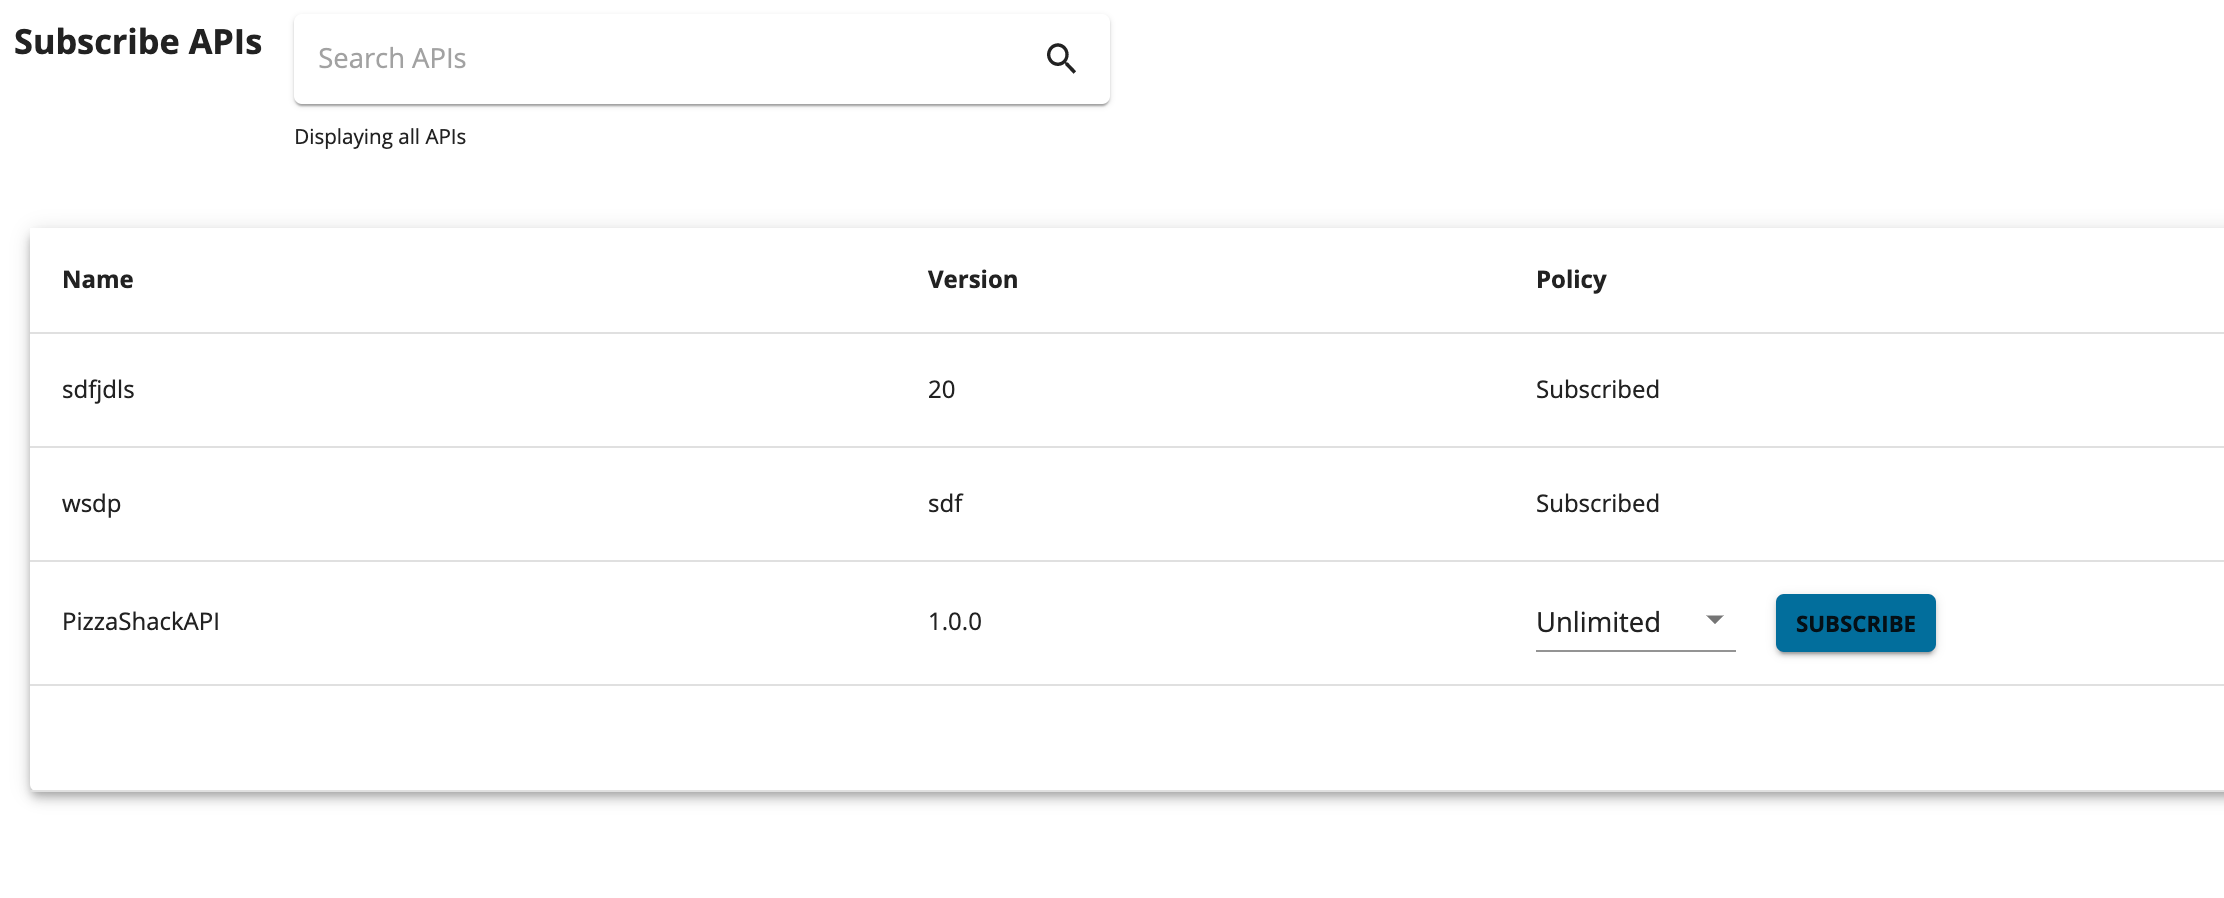Click the Name column header
This screenshot has width=2224, height=898.
(x=97, y=279)
